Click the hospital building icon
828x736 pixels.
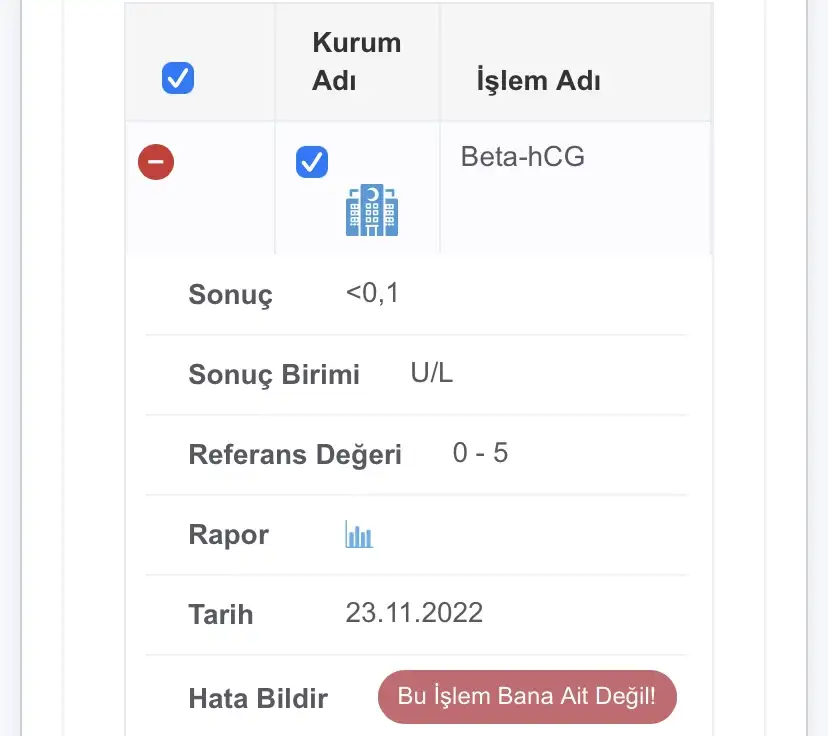click(372, 210)
